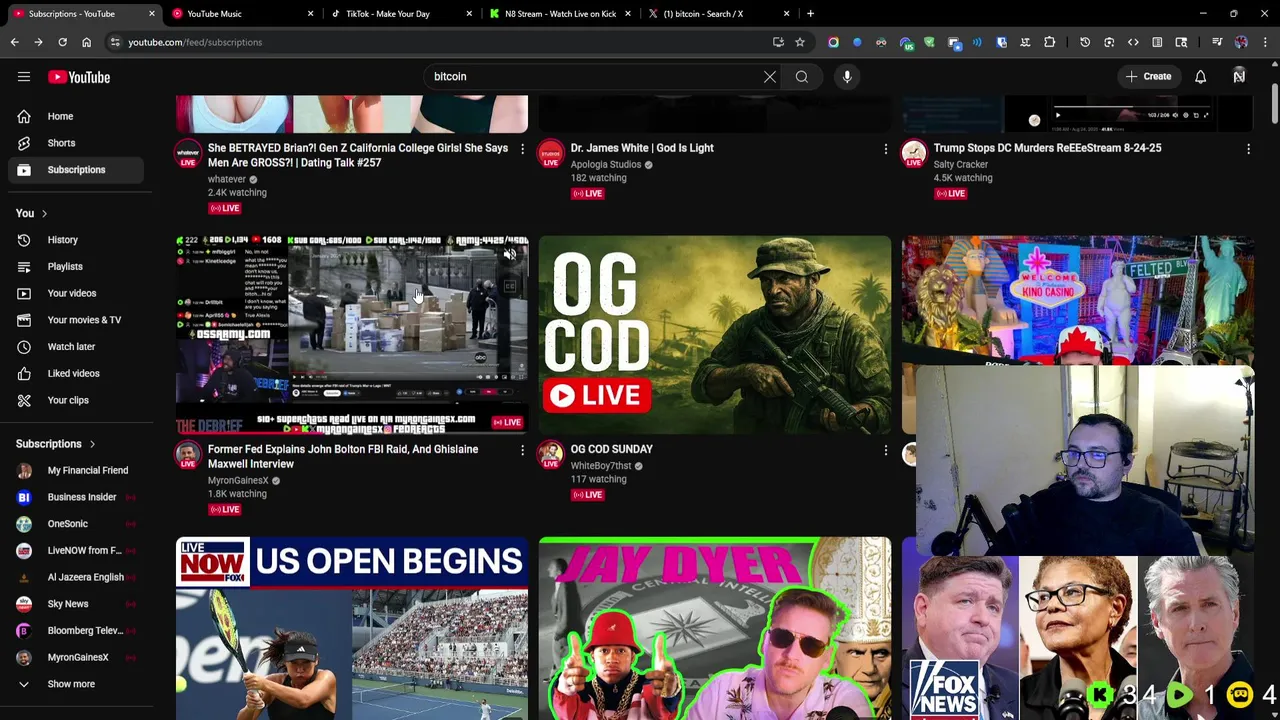
Task: Activate voice search microphone
Action: pyautogui.click(x=847, y=76)
